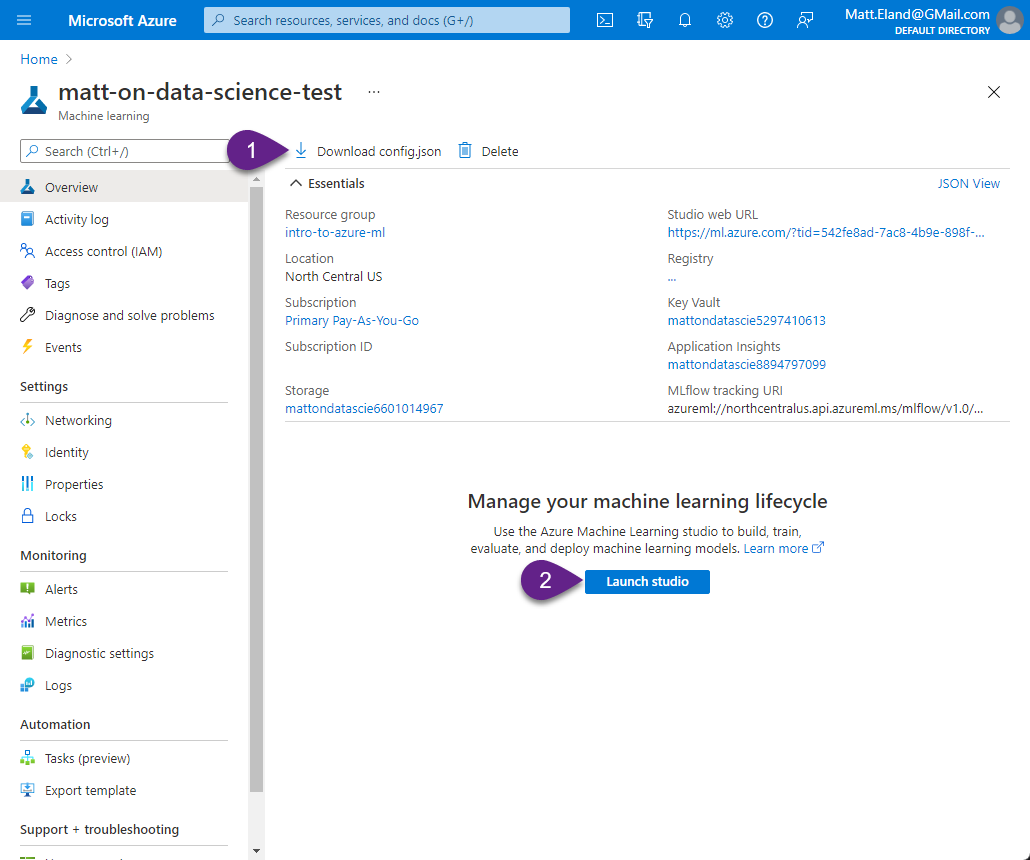Open the Studio web URL link
This screenshot has width=1030, height=860.
click(826, 233)
